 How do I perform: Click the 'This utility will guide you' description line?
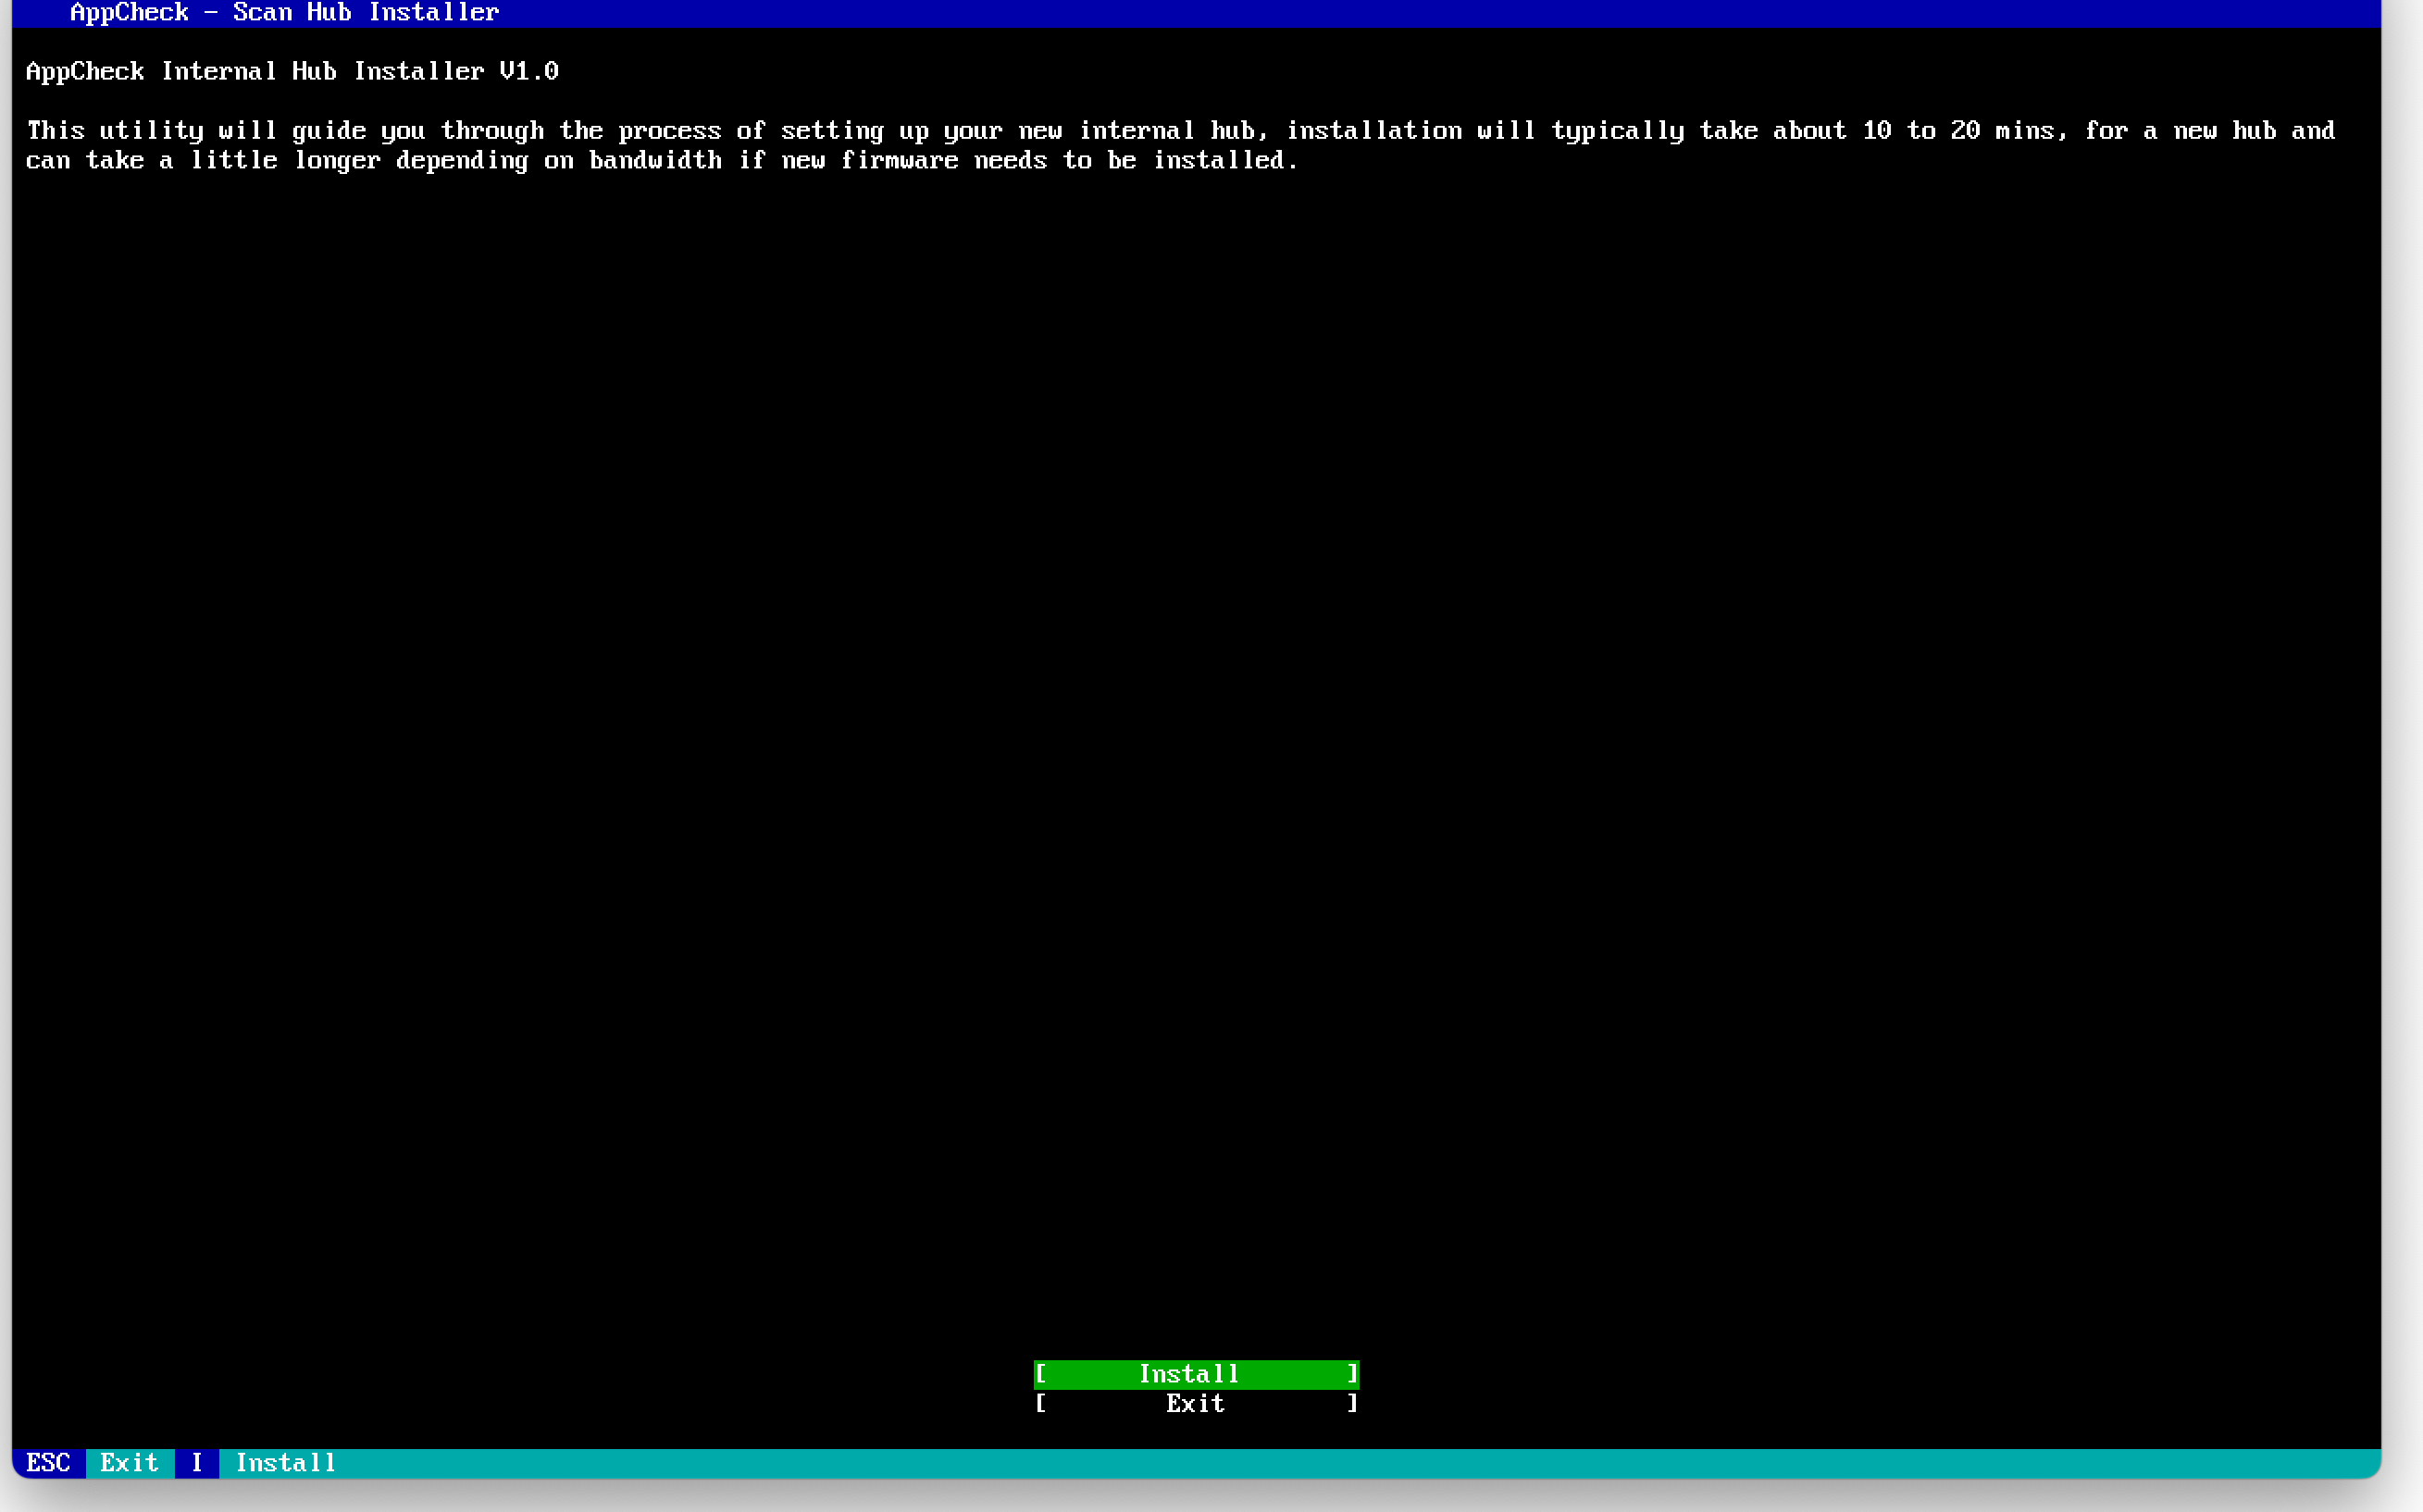(1180, 131)
